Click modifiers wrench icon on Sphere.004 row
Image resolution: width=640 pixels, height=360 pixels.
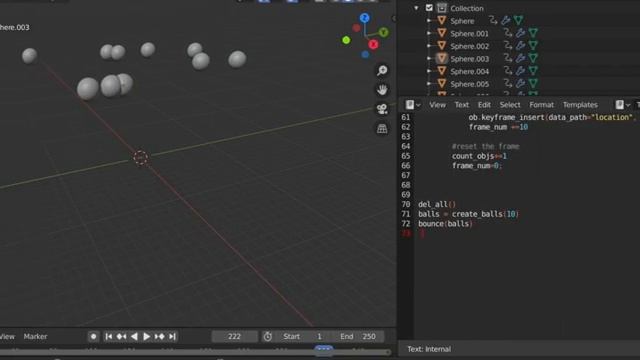tap(520, 71)
